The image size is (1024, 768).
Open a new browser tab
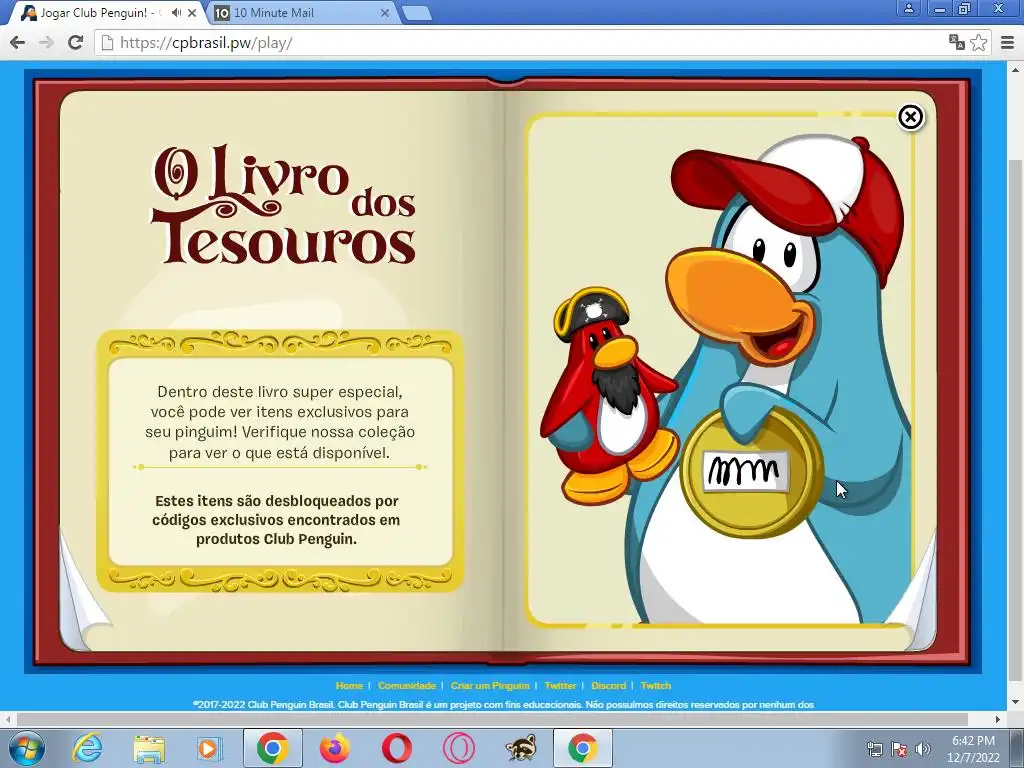(417, 13)
